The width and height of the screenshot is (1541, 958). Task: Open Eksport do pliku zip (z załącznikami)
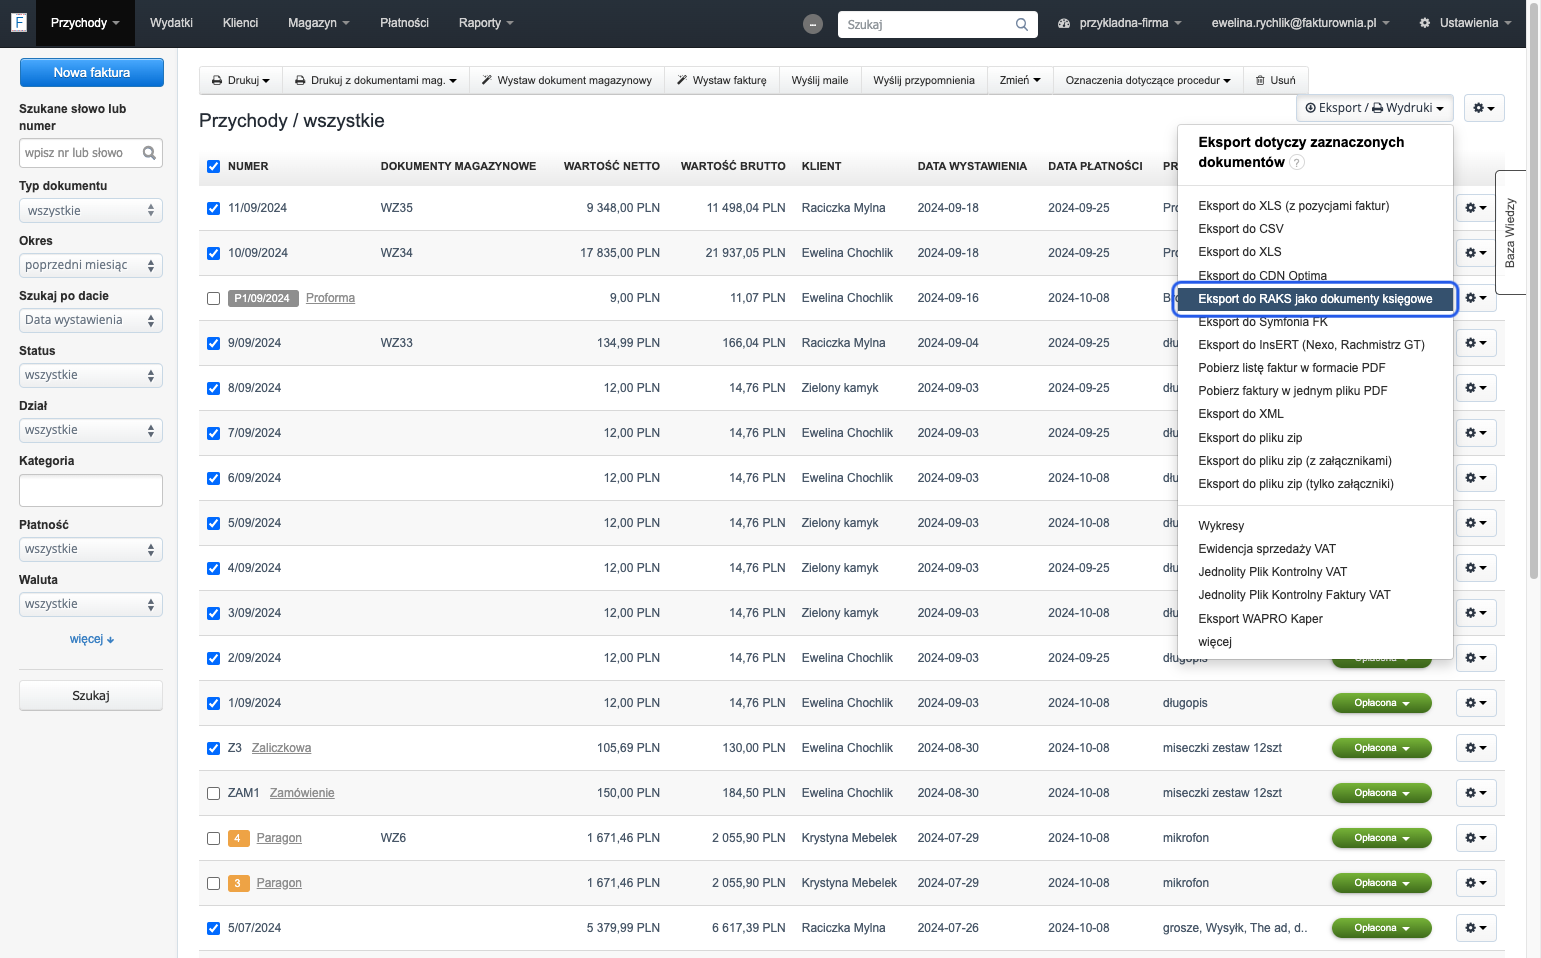1295,461
